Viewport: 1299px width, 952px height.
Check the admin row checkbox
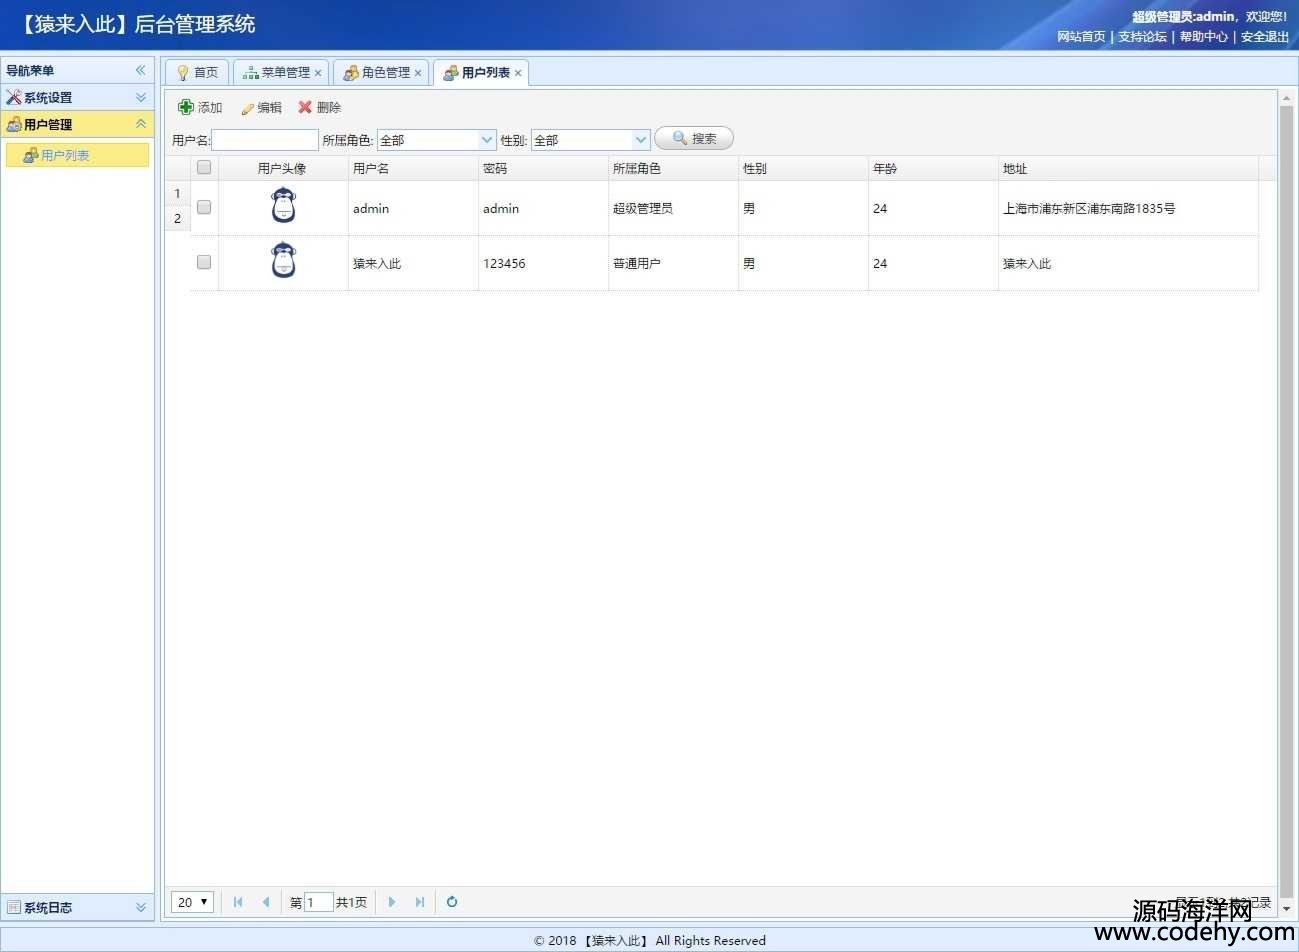[x=204, y=207]
